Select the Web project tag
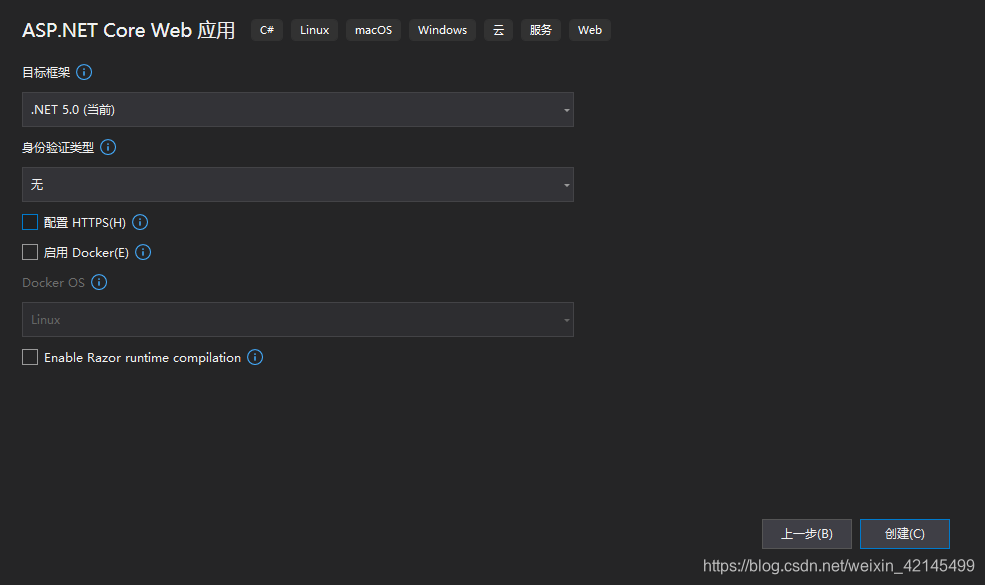The height and width of the screenshot is (585, 985). 589,30
